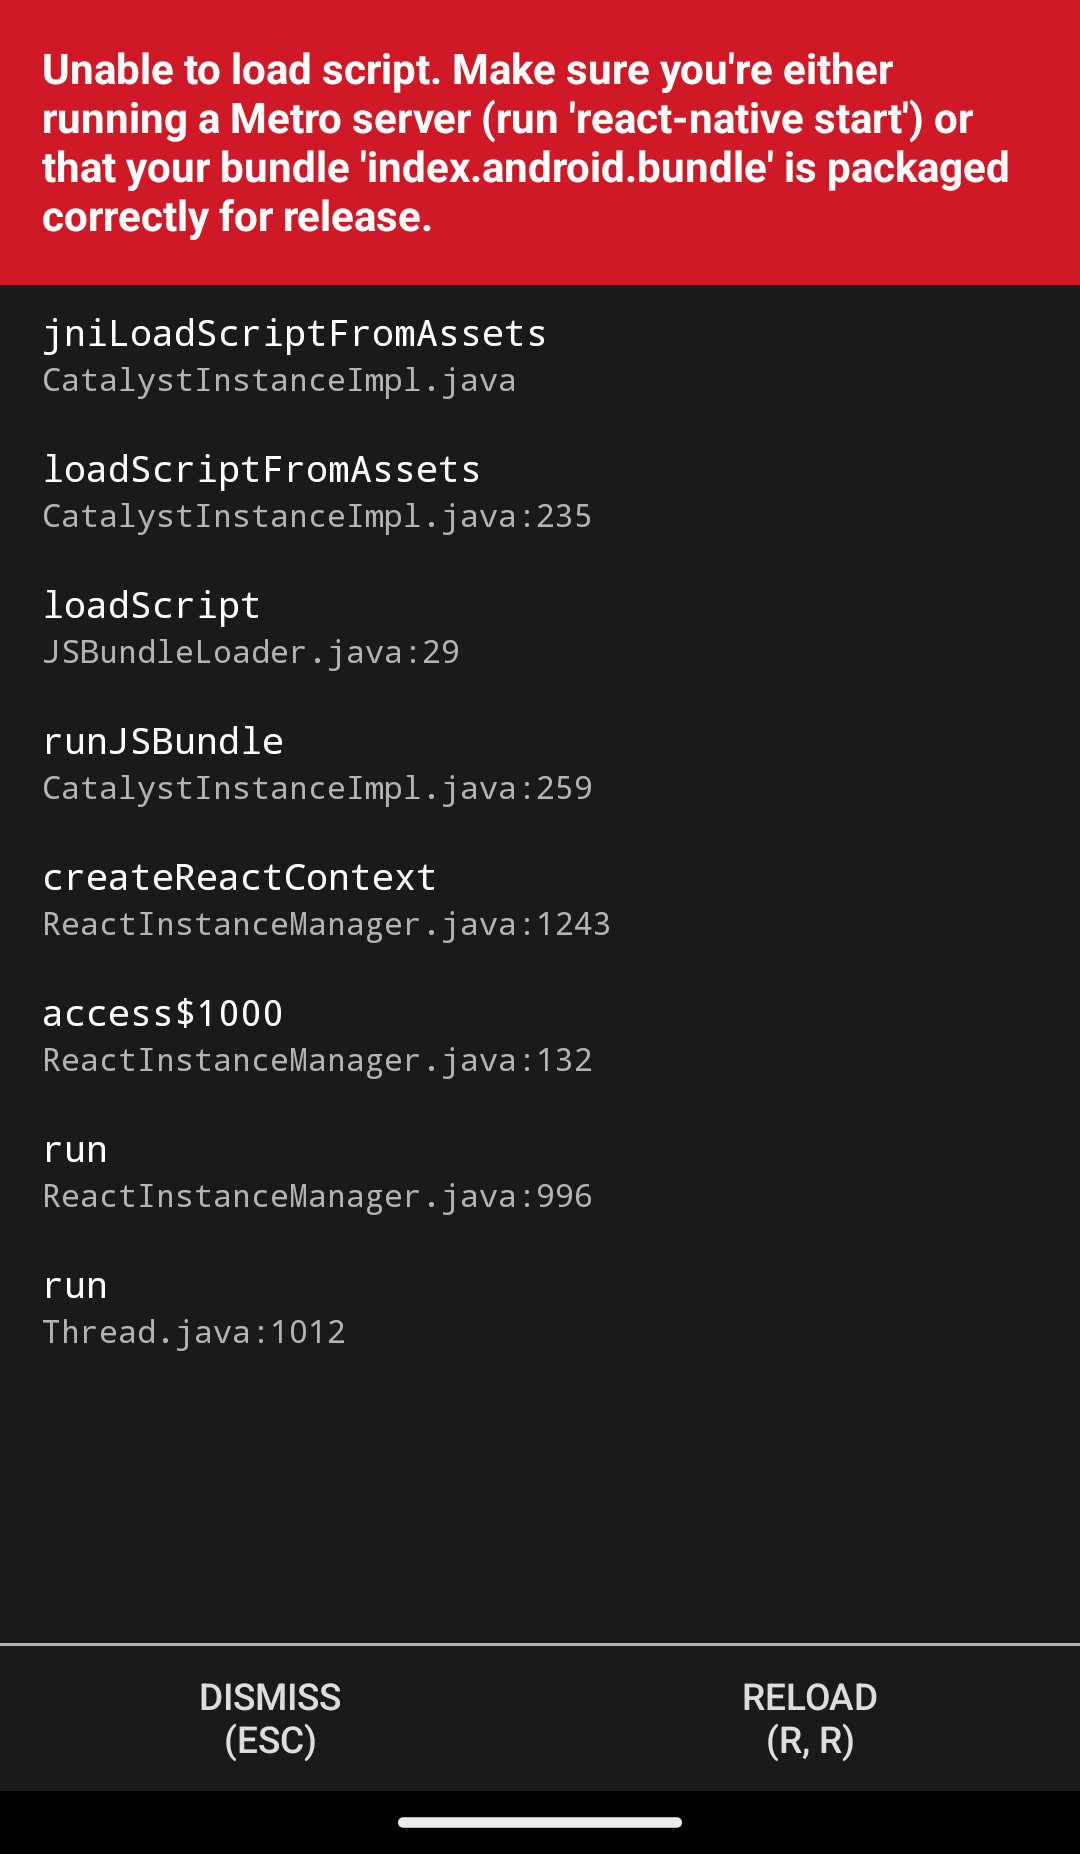Open the loadScriptFromAssets stack trace entry

tap(261, 468)
